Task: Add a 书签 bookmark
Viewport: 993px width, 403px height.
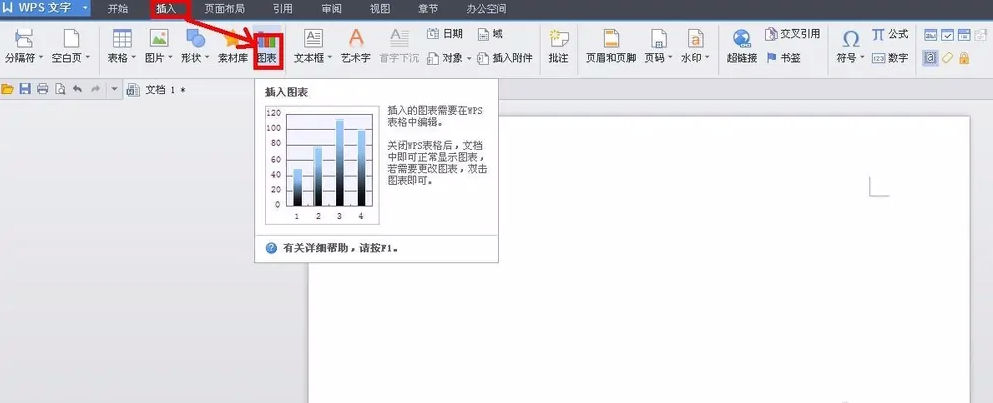Action: coord(783,58)
